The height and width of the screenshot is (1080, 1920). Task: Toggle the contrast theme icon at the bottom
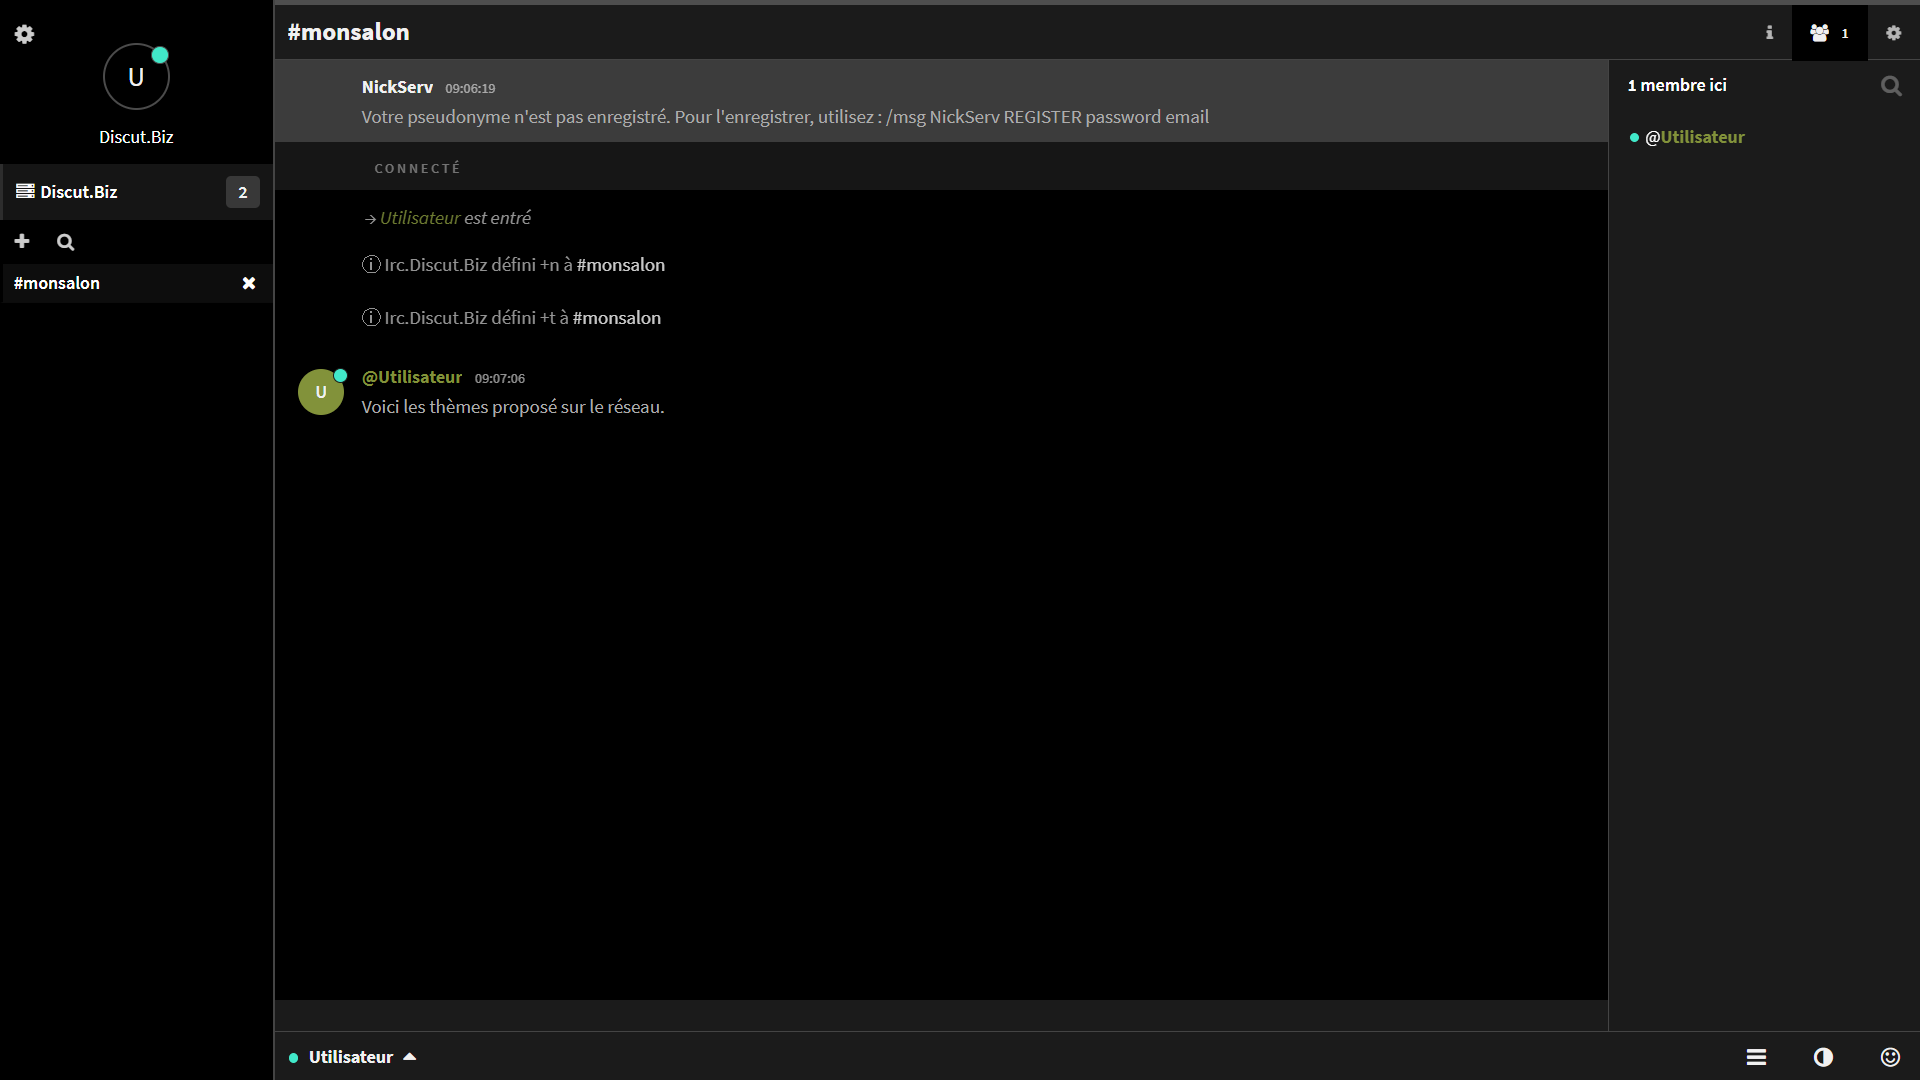1823,1057
